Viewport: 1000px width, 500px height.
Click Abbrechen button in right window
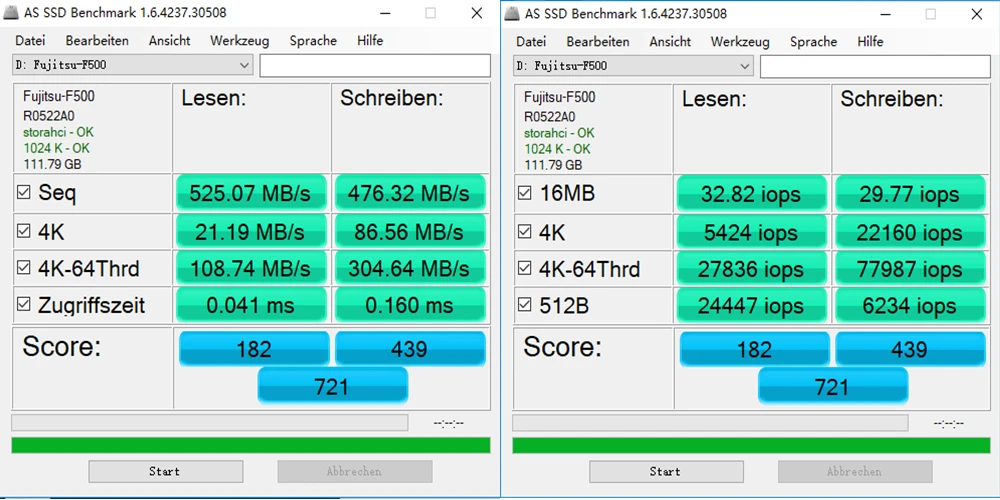tap(855, 471)
